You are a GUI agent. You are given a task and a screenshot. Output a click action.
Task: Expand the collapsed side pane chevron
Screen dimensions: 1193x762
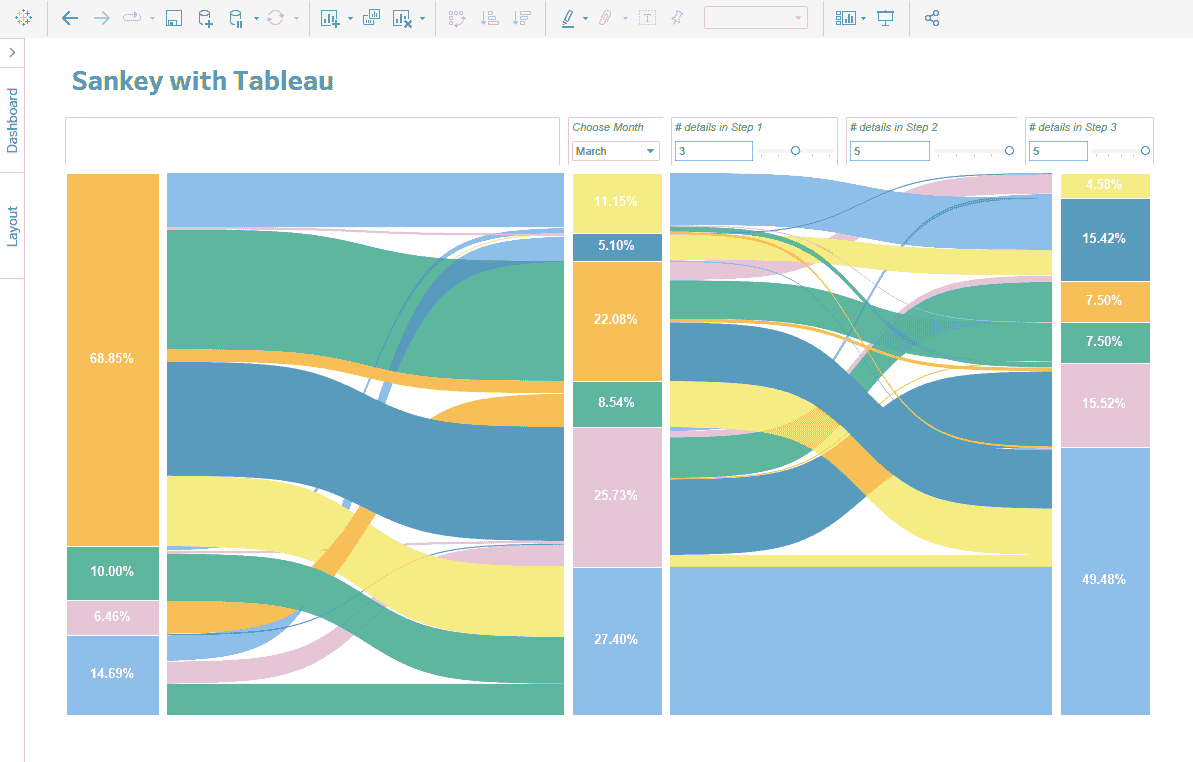(x=12, y=52)
